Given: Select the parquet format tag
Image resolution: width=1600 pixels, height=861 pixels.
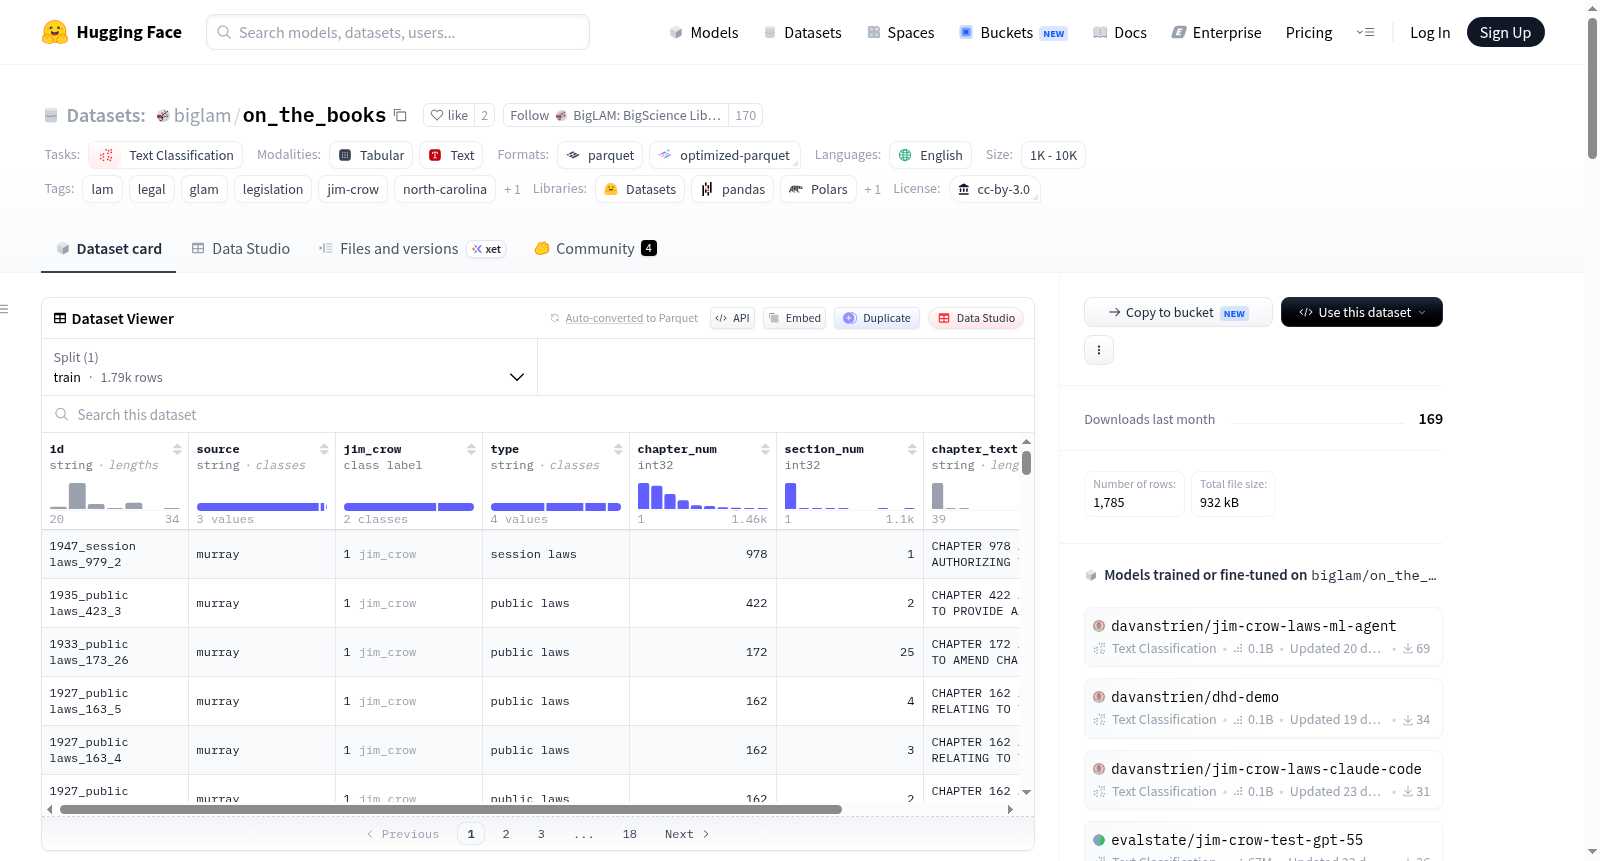Looking at the screenshot, I should click(600, 155).
